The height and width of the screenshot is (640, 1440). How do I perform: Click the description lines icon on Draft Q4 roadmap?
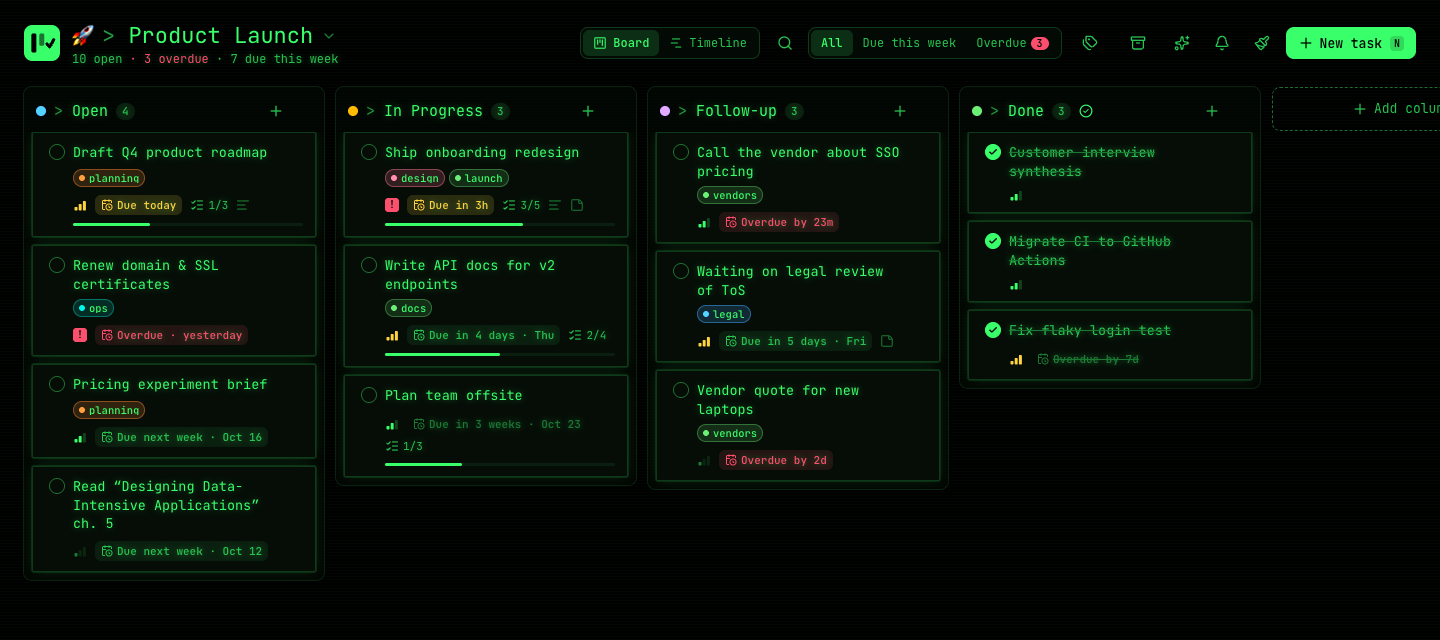click(x=243, y=205)
